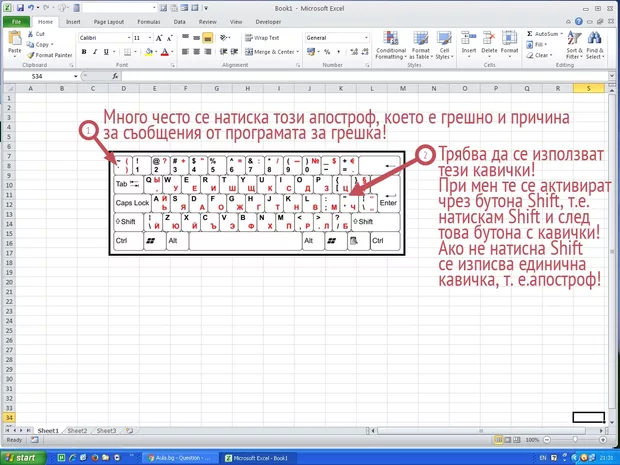Switch to Sheet2 worksheet tab
This screenshot has height=465, width=620.
(77, 431)
